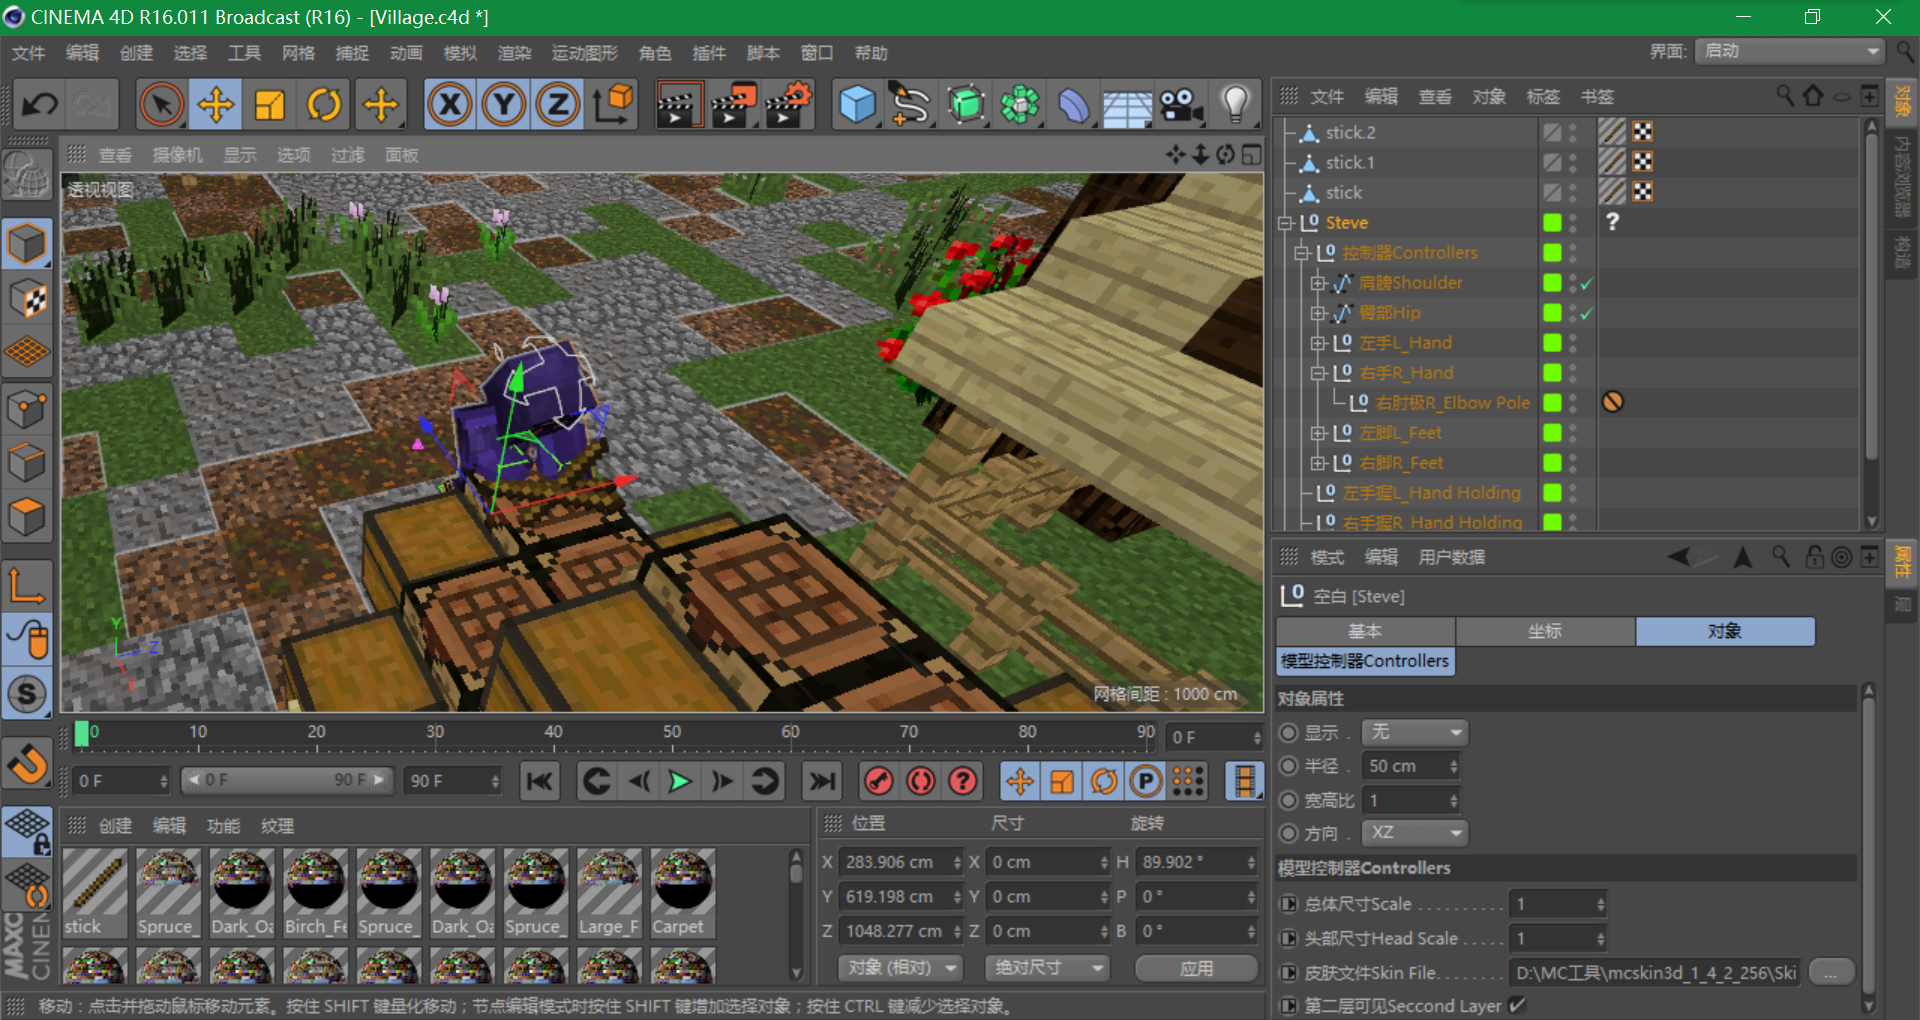
Task: Activate the Scale tool in top toolbar
Action: pos(270,104)
